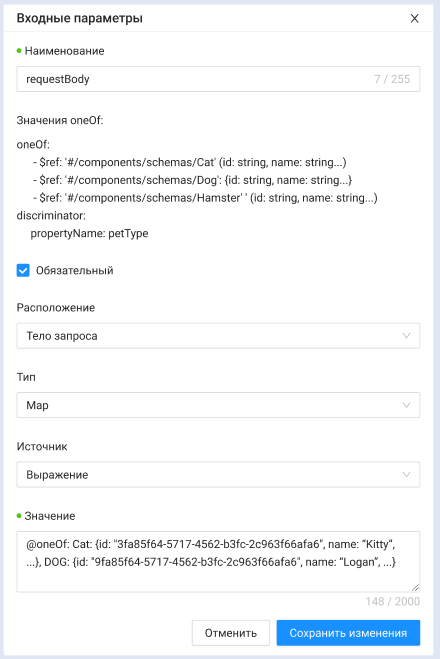
Task: Click the chevron arrow beside Тело запроса
Action: (406, 336)
